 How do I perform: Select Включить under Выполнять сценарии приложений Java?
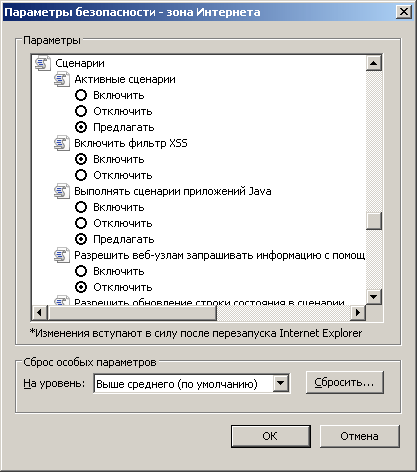point(81,207)
